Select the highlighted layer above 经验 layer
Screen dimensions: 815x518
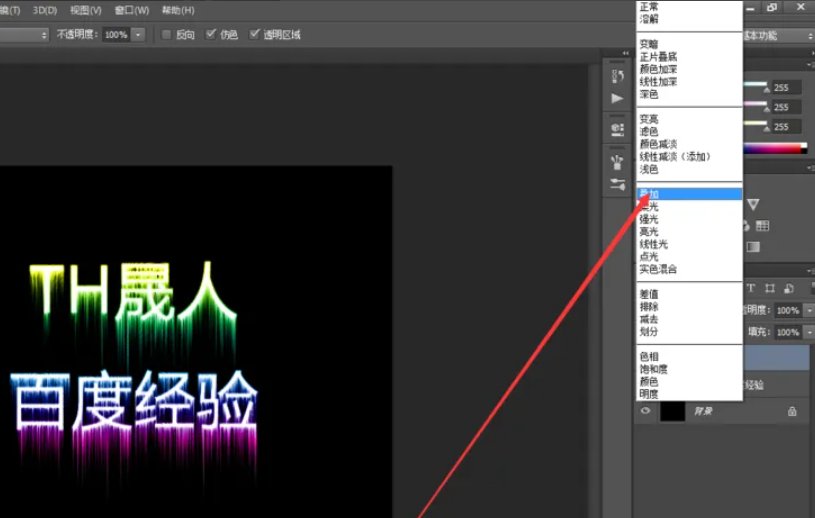777,358
